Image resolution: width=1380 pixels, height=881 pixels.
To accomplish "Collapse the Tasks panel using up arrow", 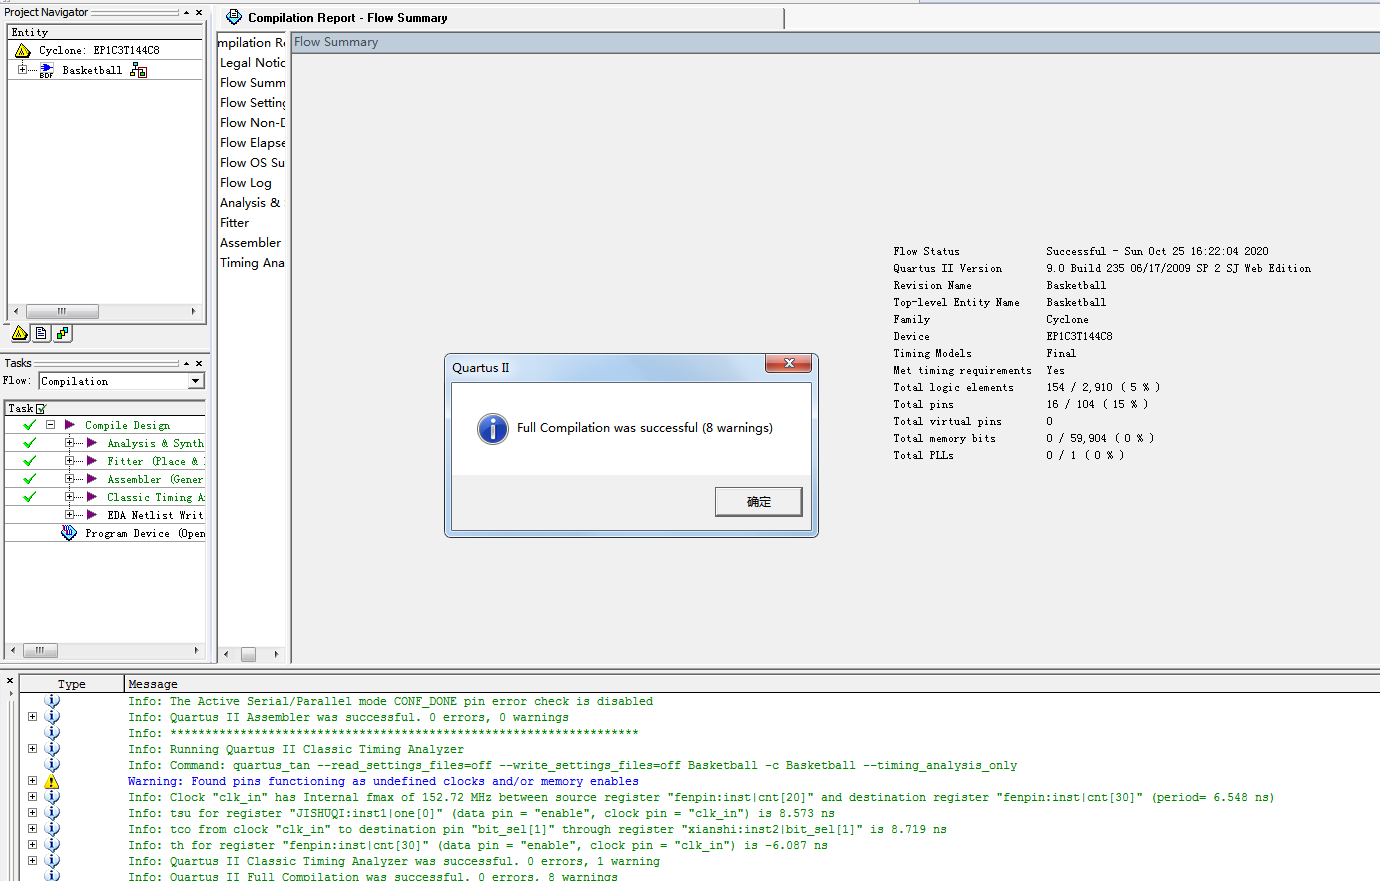I will pyautogui.click(x=186, y=363).
